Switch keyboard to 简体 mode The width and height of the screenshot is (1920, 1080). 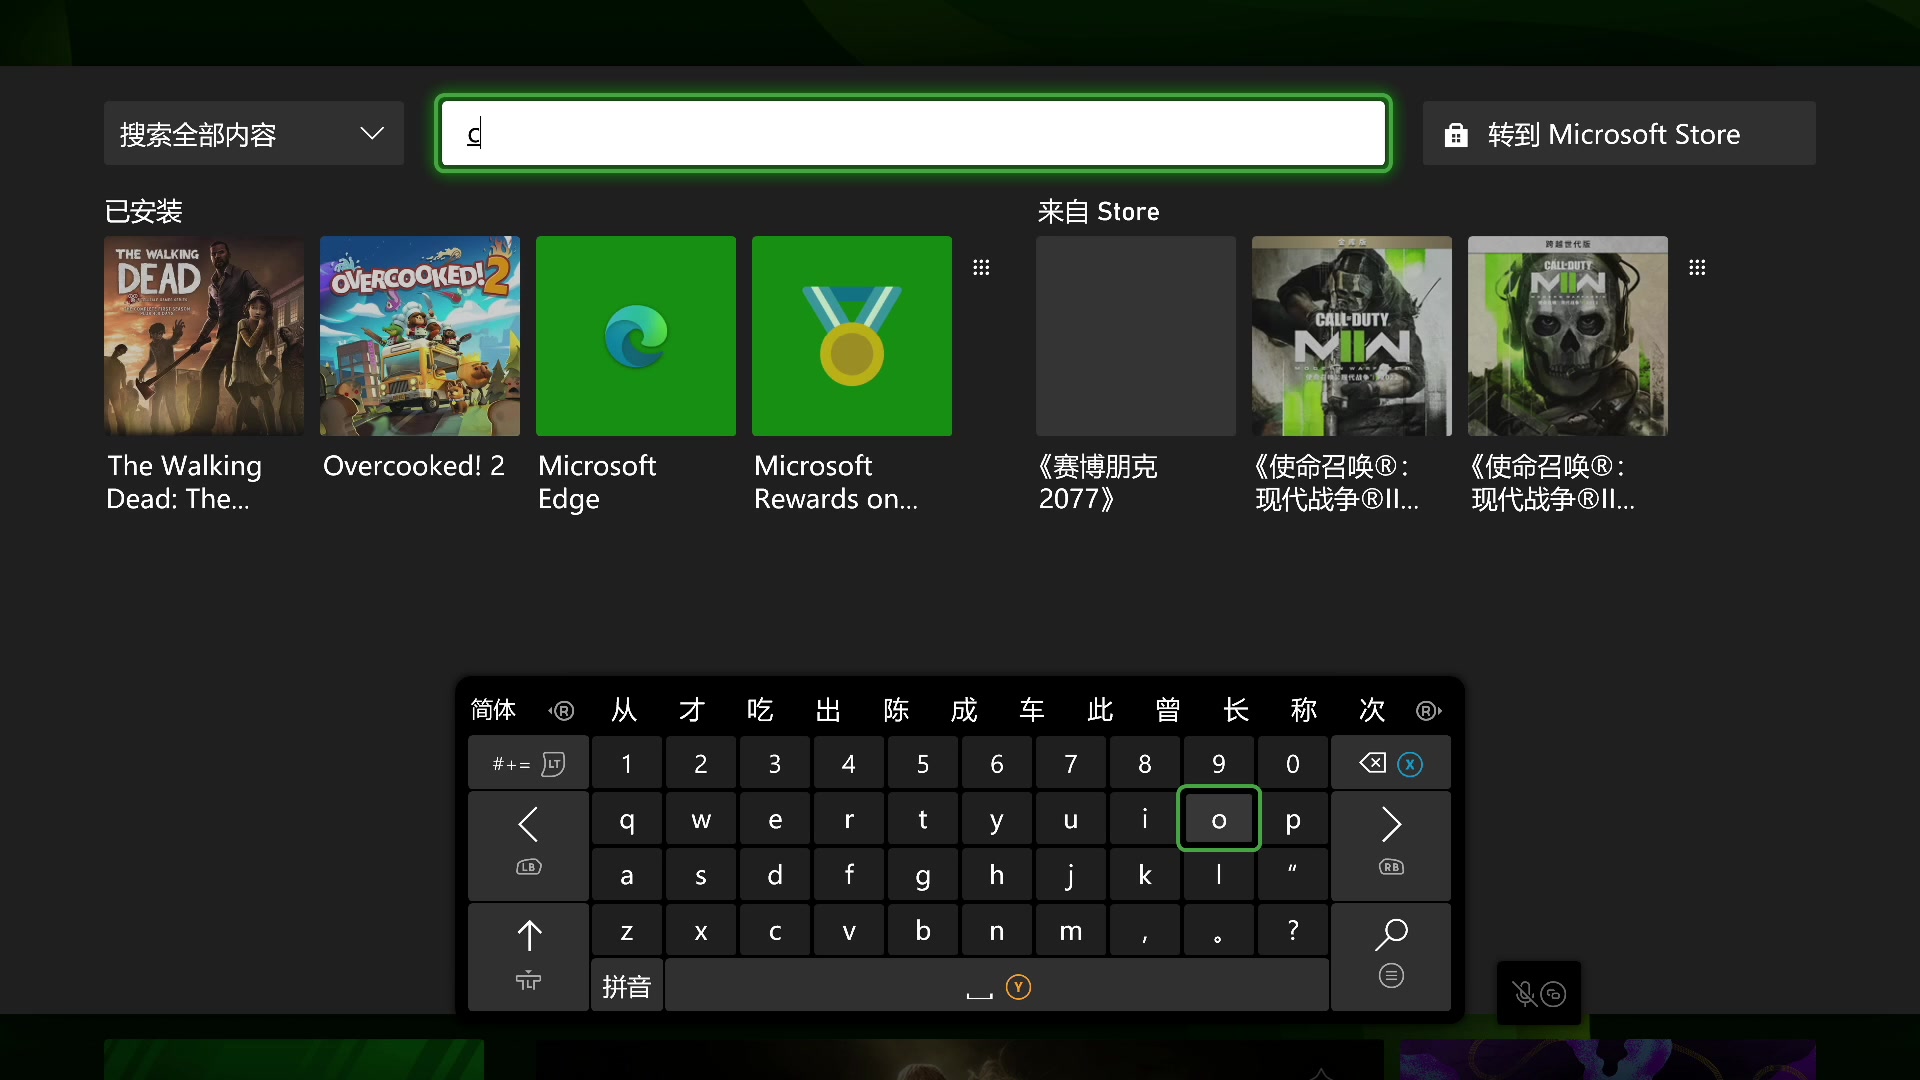pyautogui.click(x=493, y=710)
